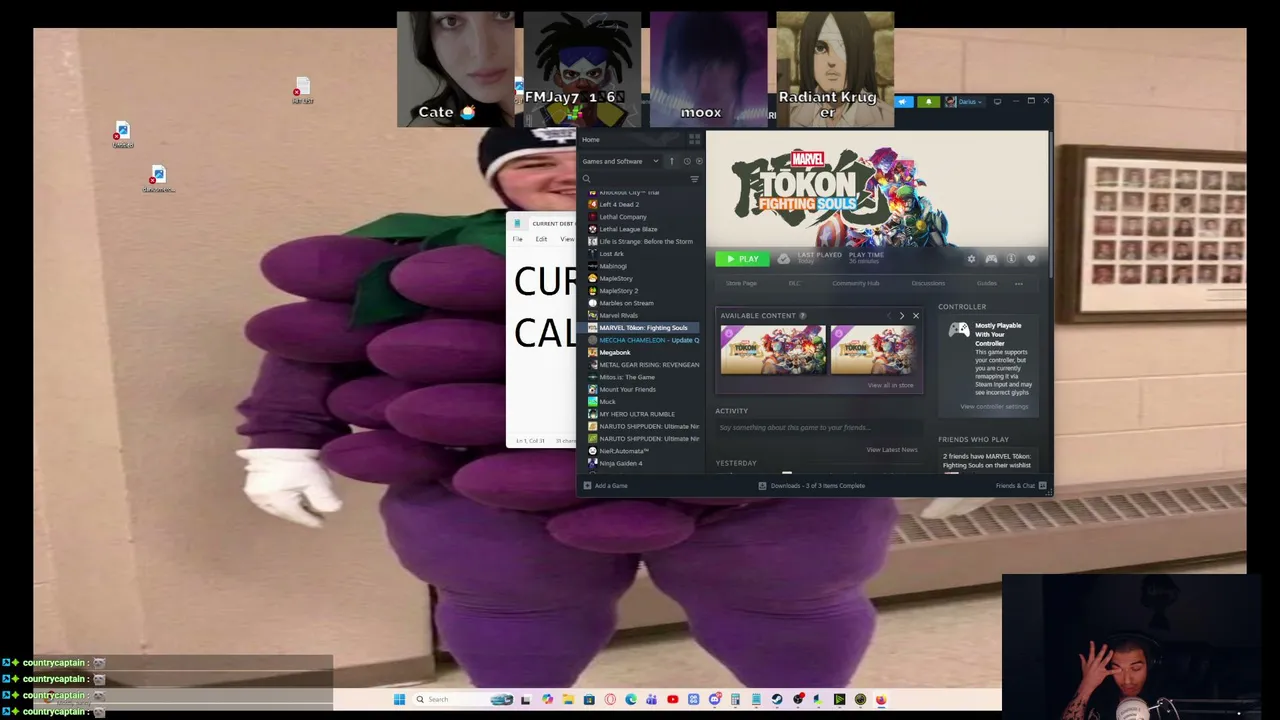This screenshot has height=720, width=1280.
Task: Open advanced filters icon next to search
Action: coord(695,179)
